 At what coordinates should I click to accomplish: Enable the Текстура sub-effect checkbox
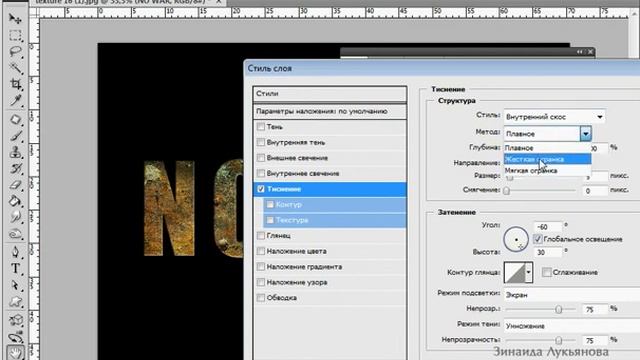[270, 220]
